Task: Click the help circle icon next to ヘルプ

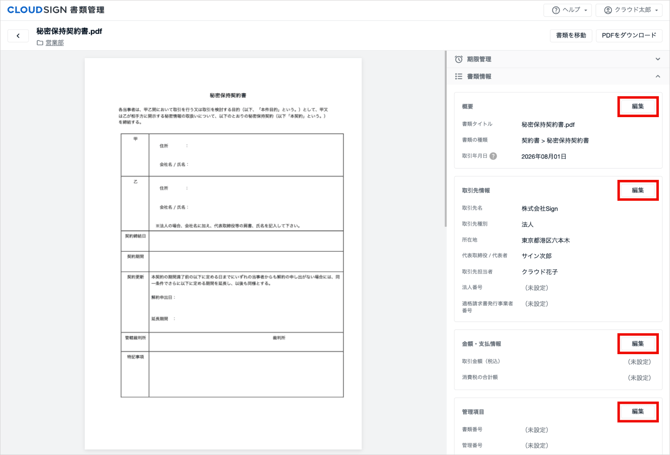Action: tap(555, 10)
